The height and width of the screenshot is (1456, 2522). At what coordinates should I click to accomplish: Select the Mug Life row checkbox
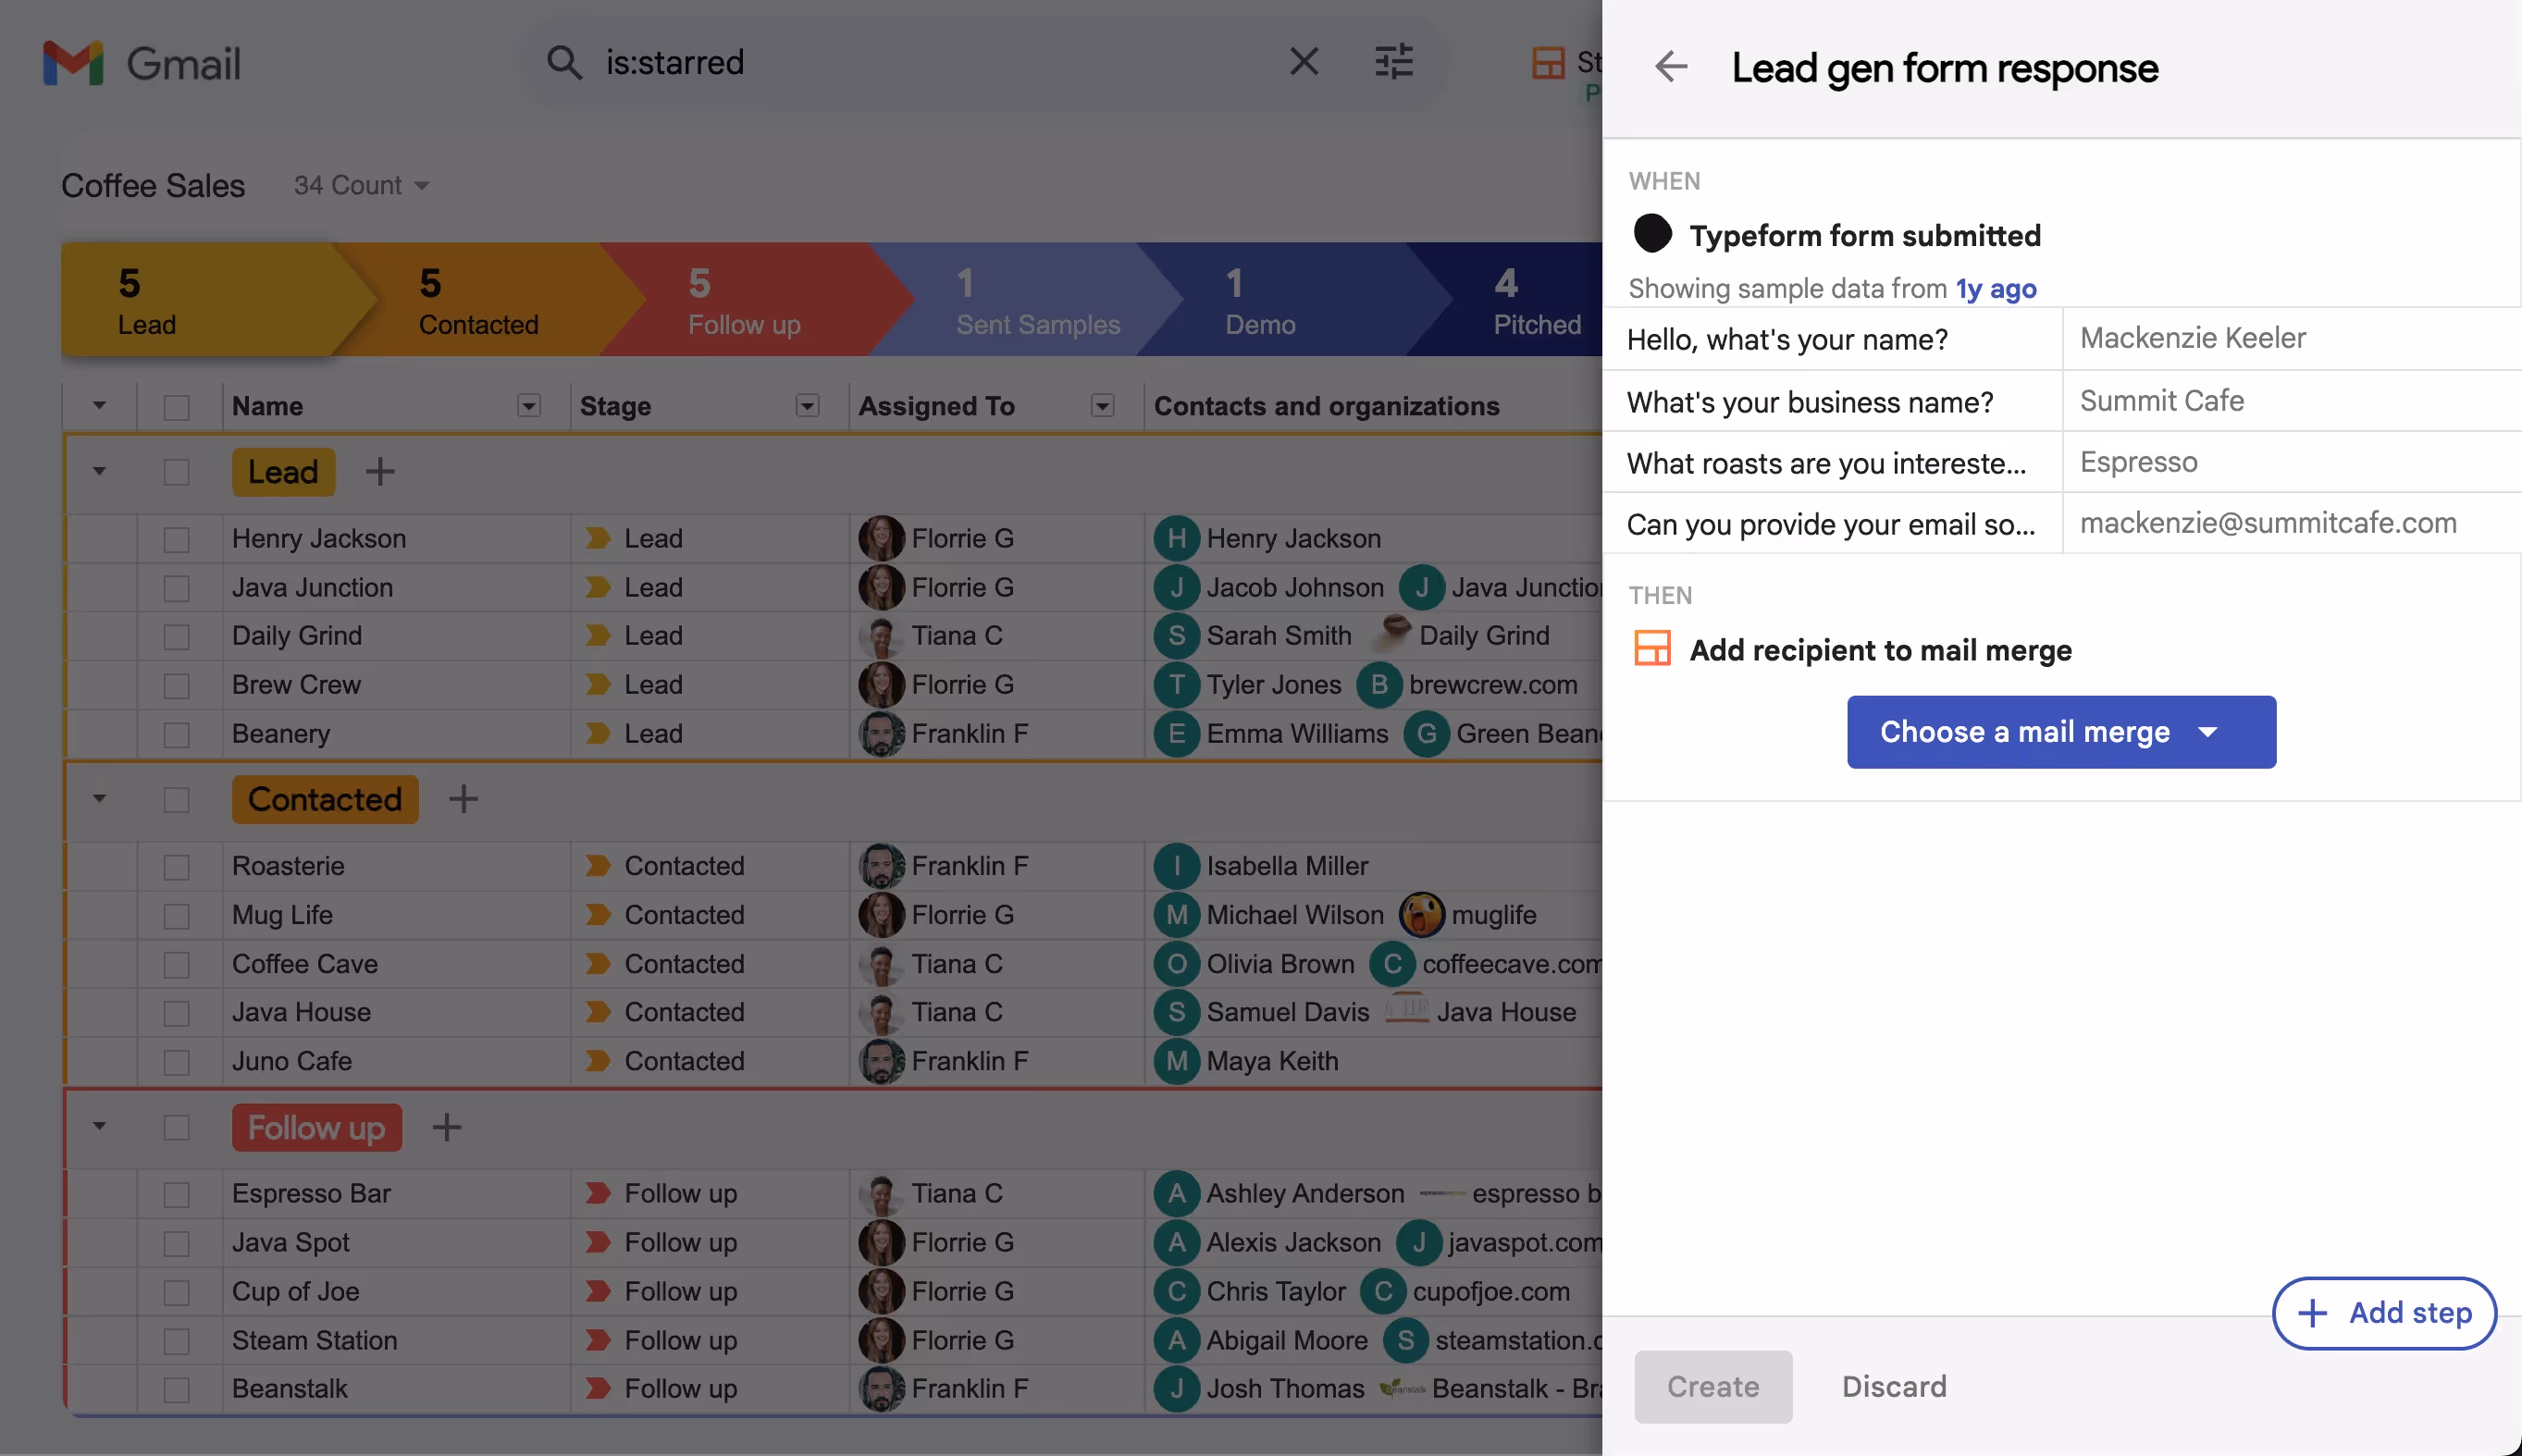point(177,915)
